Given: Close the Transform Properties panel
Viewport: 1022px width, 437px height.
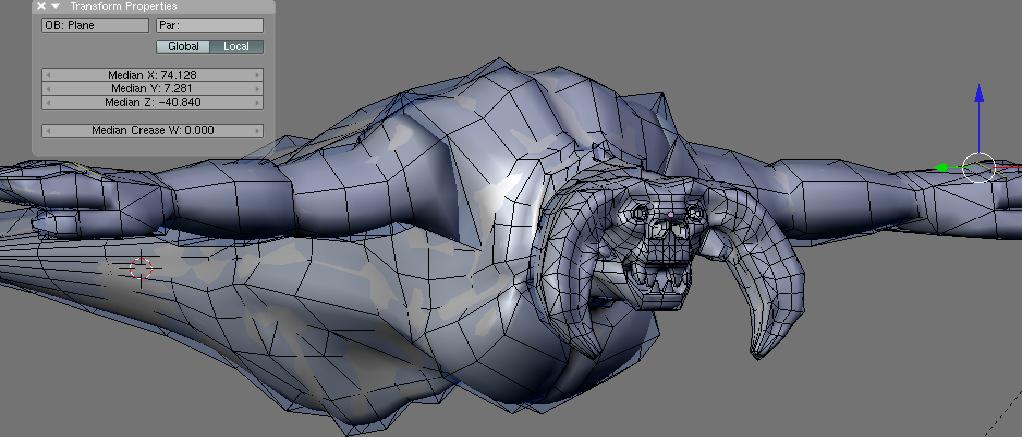Looking at the screenshot, I should point(42,7).
